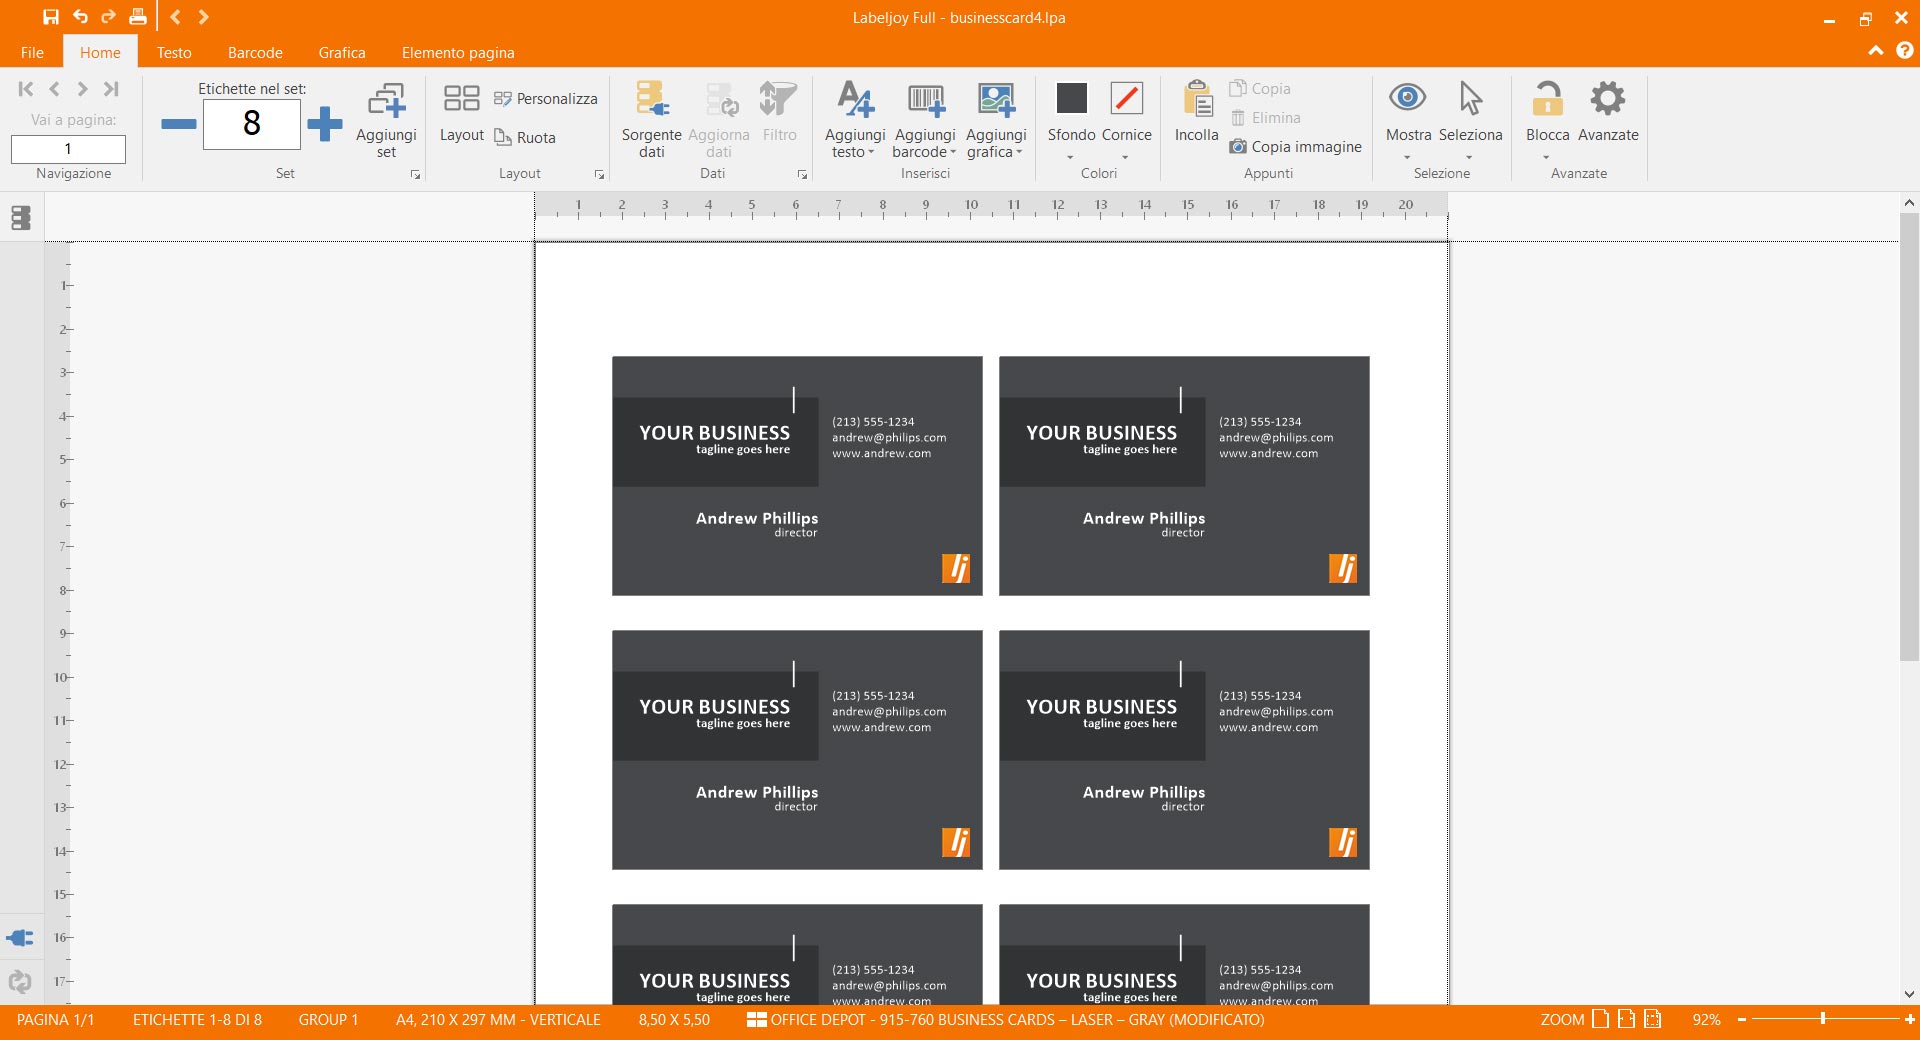The width and height of the screenshot is (1920, 1040).
Task: Click the data connection plug icon
Action: pyautogui.click(x=20, y=938)
